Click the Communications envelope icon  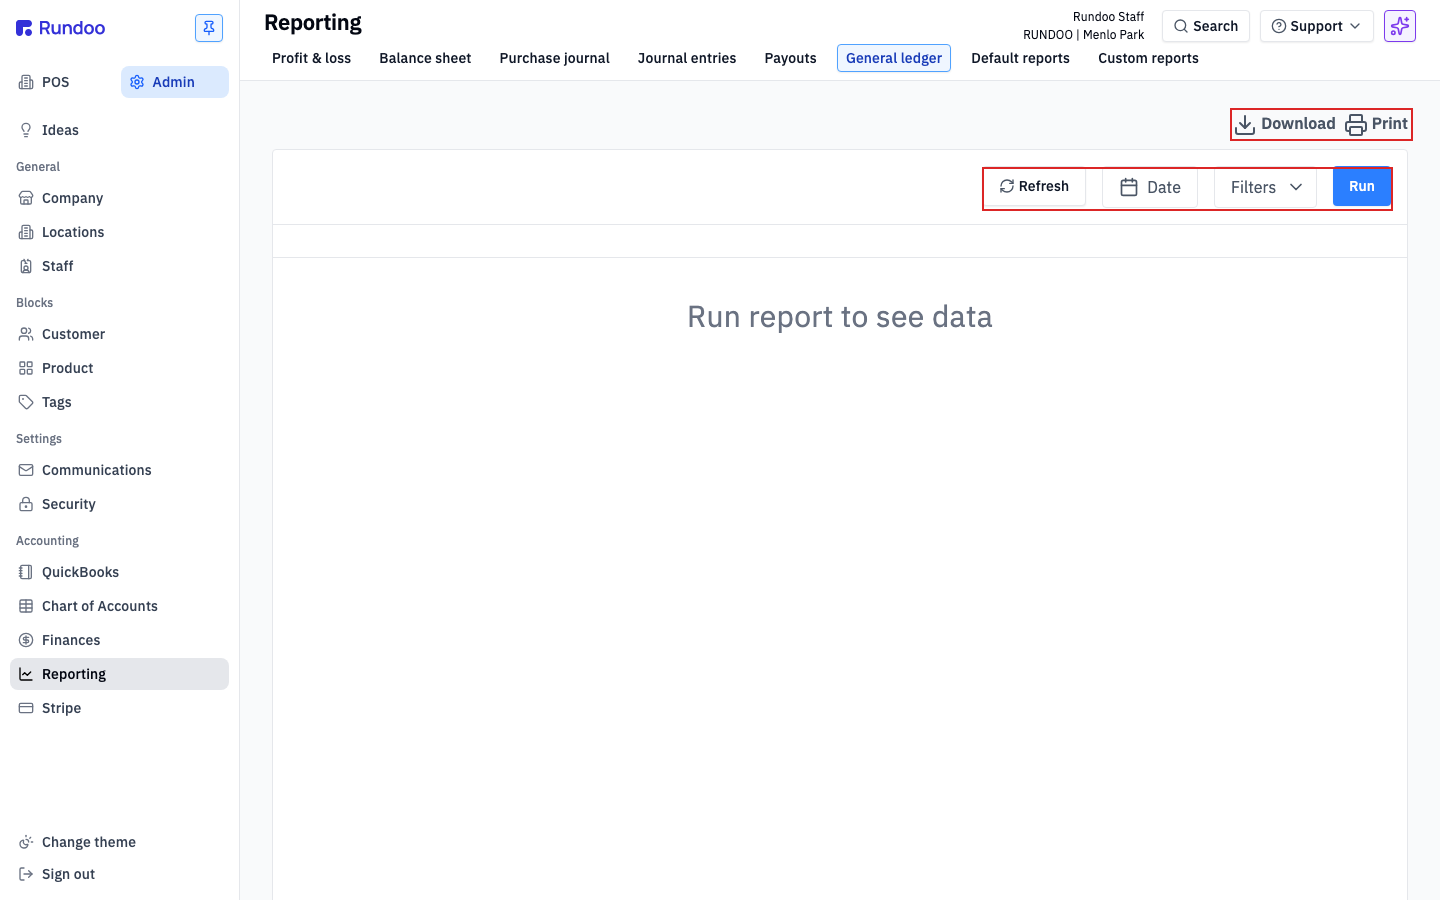pos(26,470)
